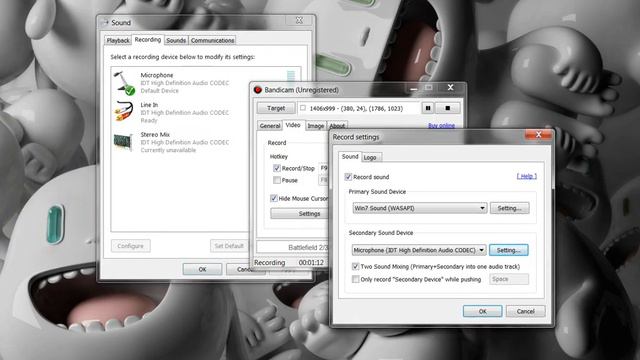This screenshot has width=640, height=360.
Task: Open the Video tab in Bandicam
Action: tap(293, 125)
